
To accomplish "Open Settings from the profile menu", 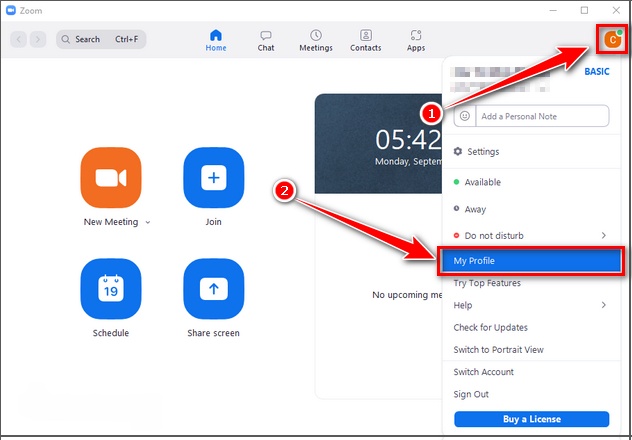I will pyautogui.click(x=531, y=152).
